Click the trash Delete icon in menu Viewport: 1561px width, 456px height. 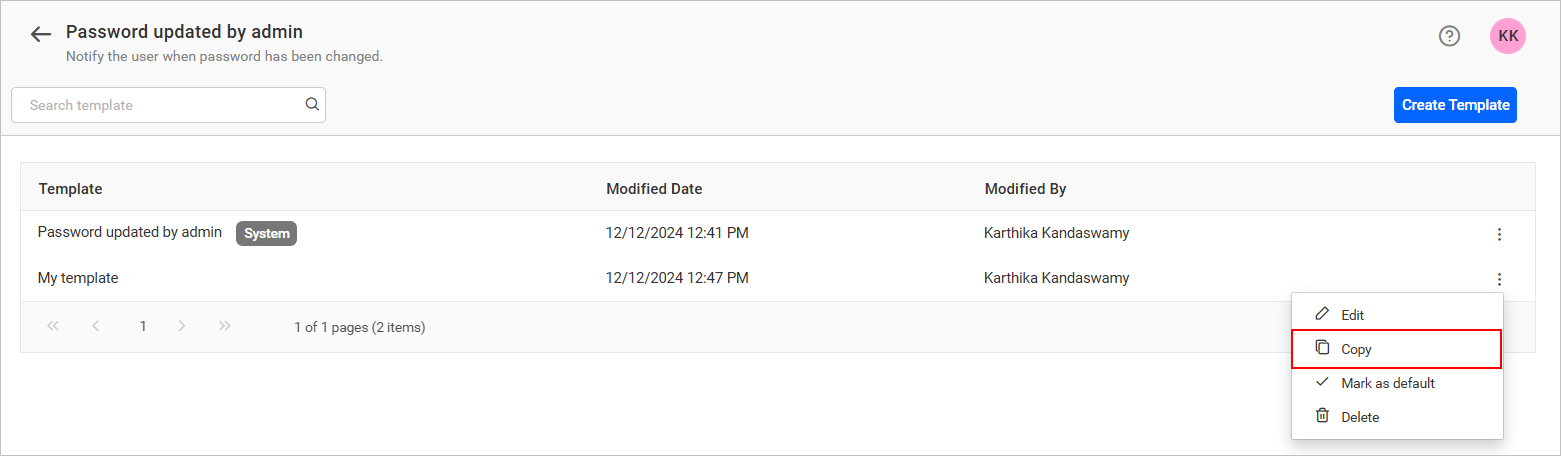pyautogui.click(x=1322, y=416)
